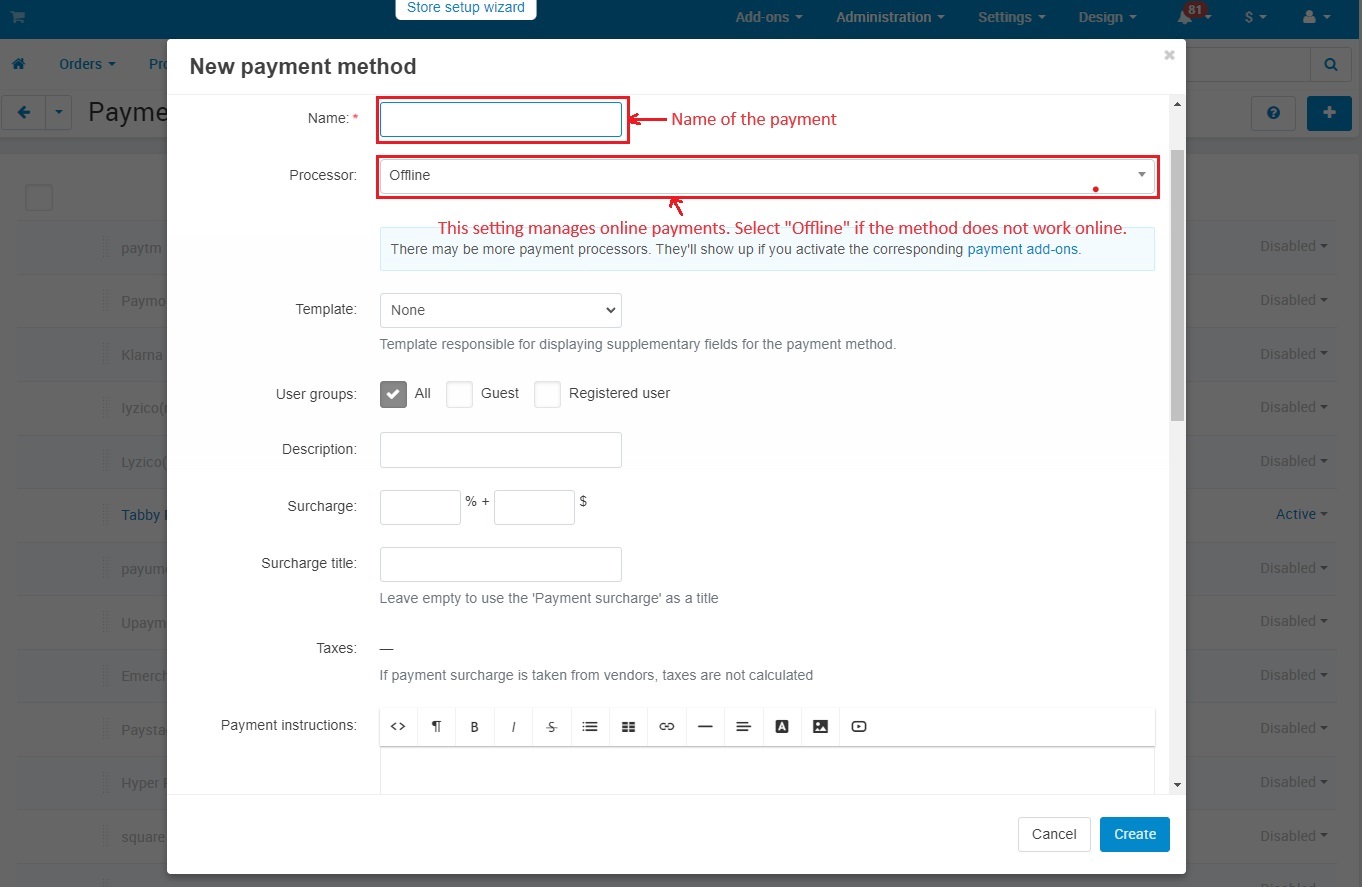
Task: Open the user account menu icon
Action: coord(1316,17)
